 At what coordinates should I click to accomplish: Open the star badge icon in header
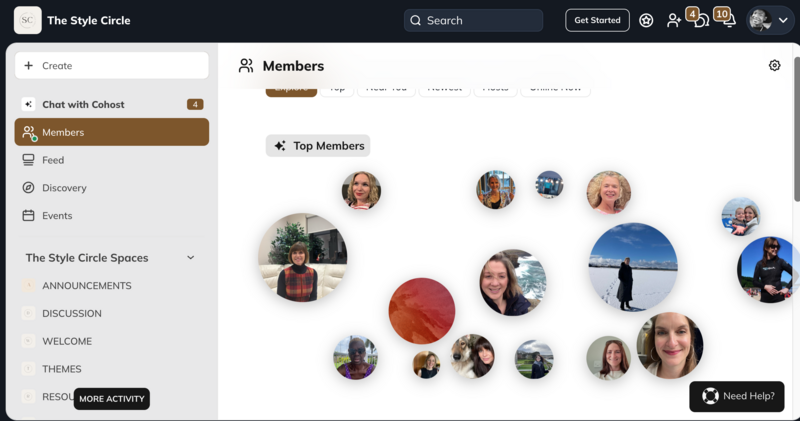pyautogui.click(x=646, y=20)
